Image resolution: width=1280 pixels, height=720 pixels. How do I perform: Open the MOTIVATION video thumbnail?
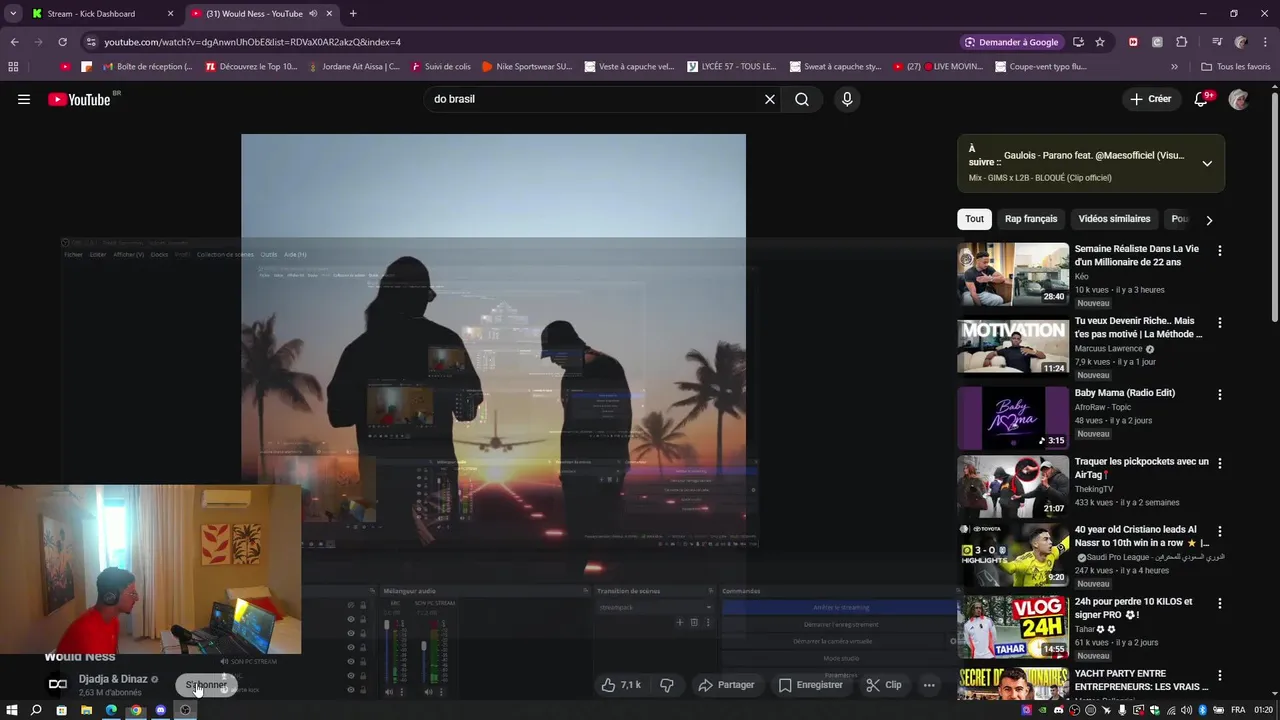point(1013,346)
